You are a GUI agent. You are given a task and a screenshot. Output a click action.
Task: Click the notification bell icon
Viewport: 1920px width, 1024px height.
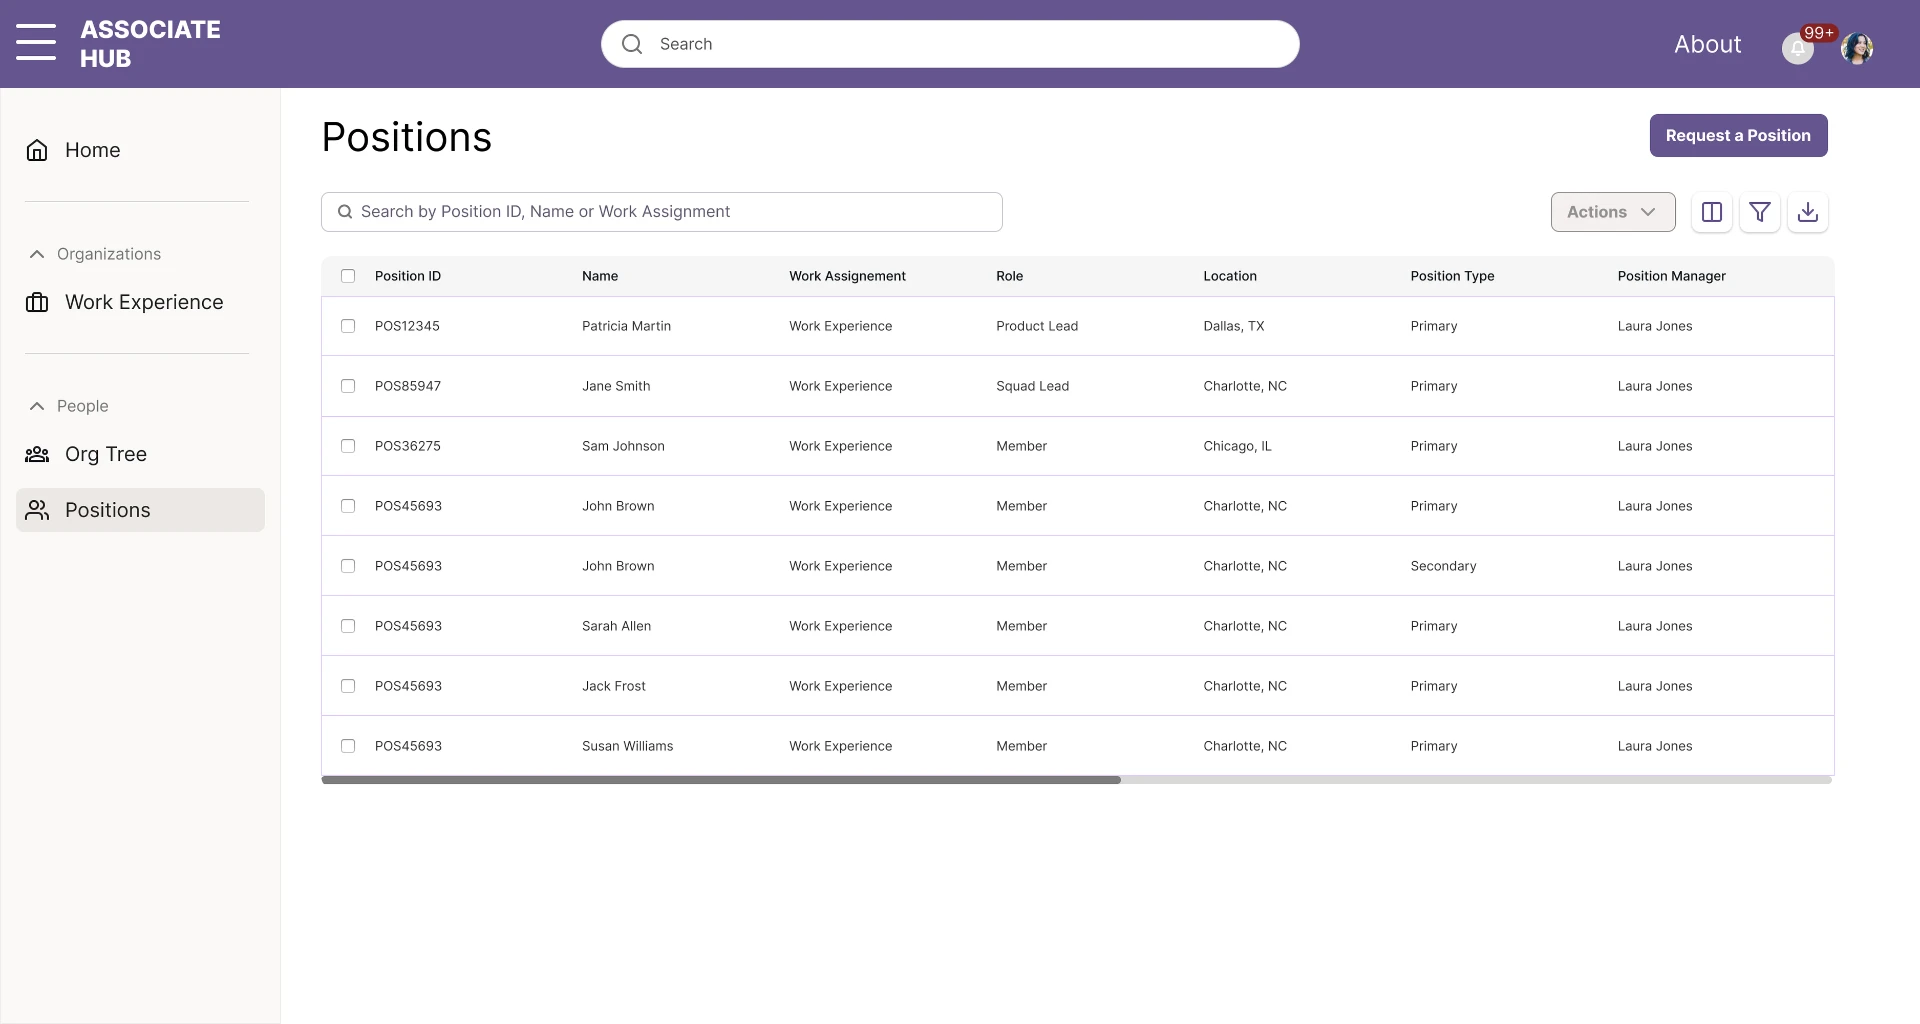click(x=1797, y=49)
